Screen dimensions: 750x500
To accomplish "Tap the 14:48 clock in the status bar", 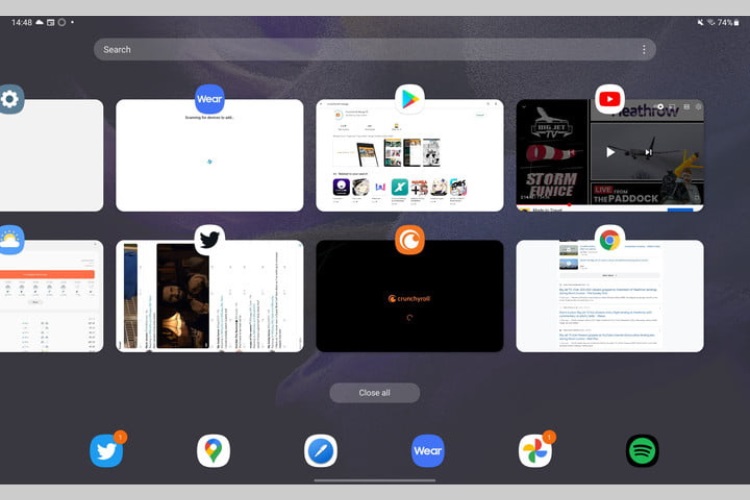I will [22, 22].
